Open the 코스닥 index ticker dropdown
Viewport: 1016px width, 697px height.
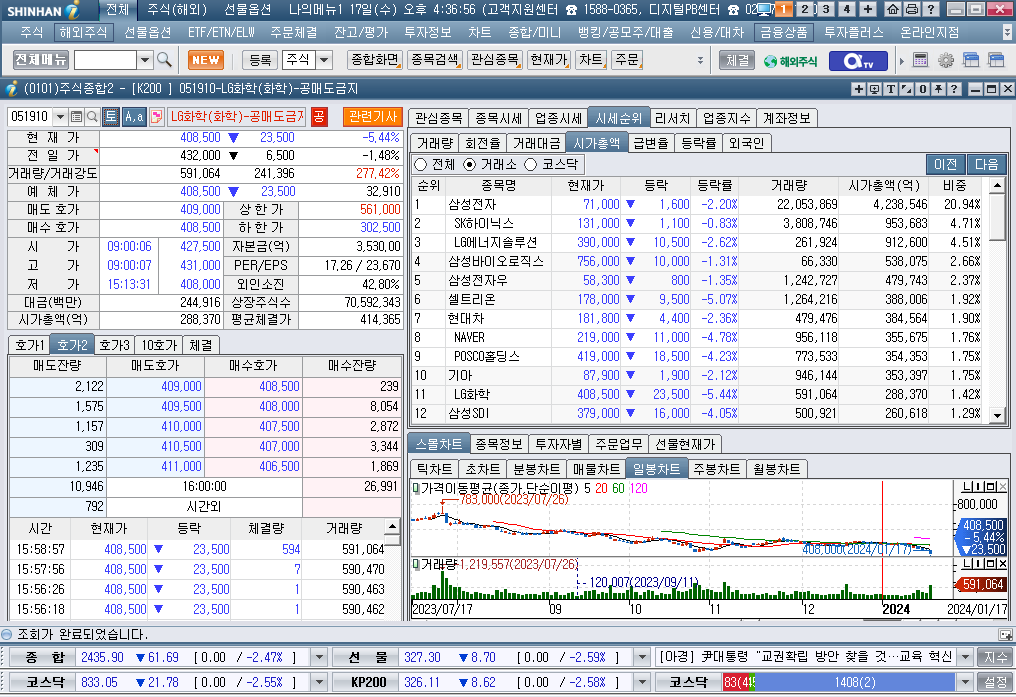tap(319, 682)
